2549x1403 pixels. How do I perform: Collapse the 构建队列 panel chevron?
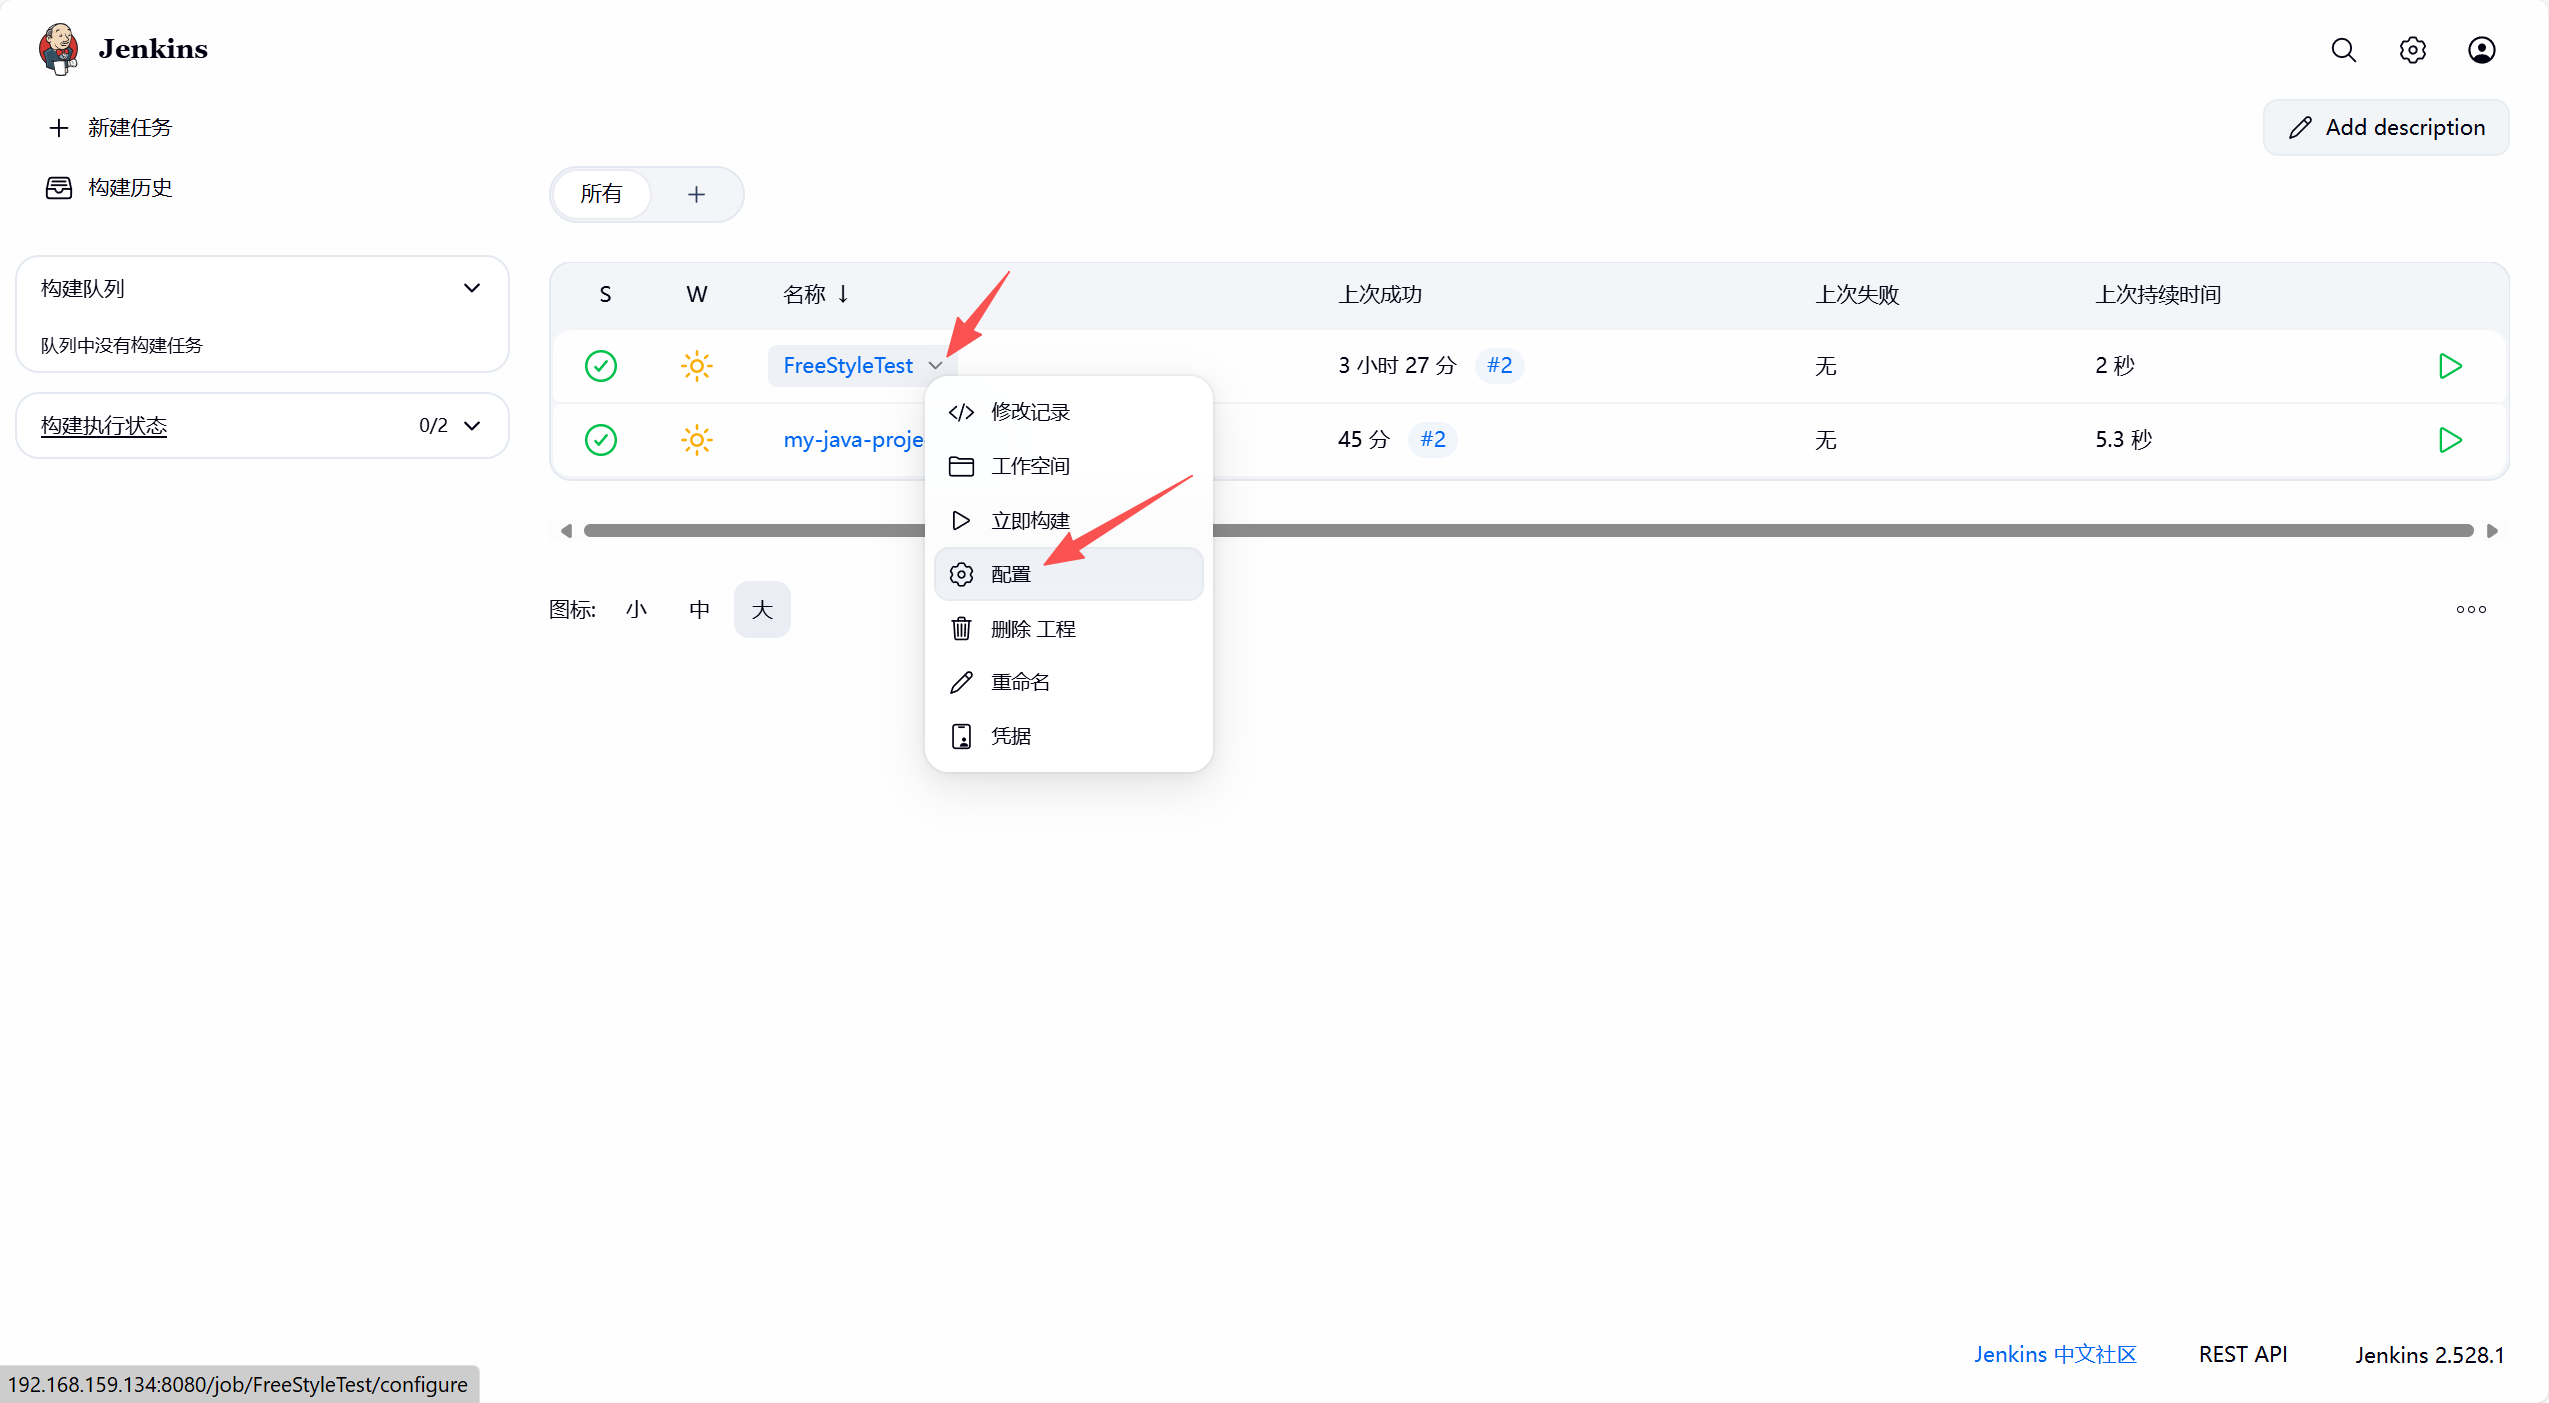[472, 288]
